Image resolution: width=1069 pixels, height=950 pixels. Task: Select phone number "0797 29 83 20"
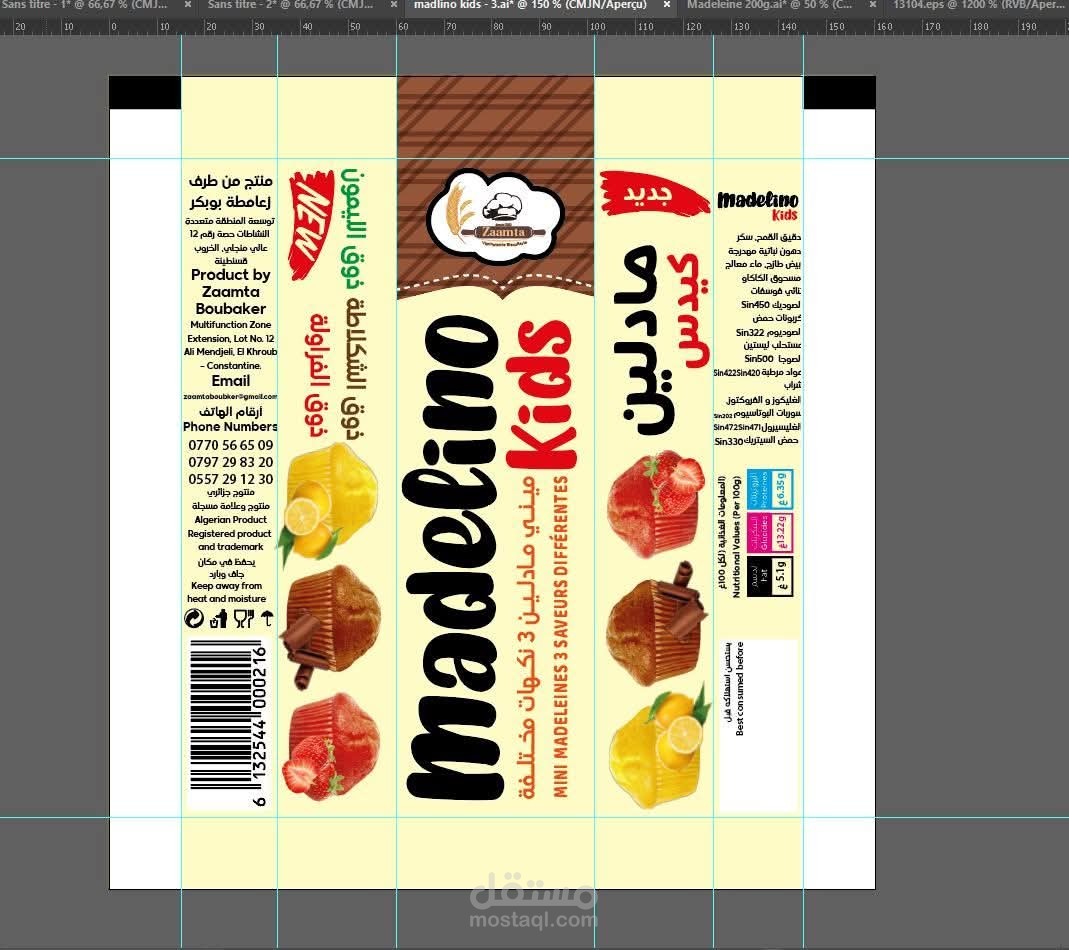(230, 462)
